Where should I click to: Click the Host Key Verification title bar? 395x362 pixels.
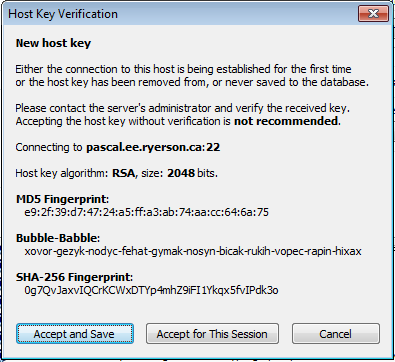[180, 14]
